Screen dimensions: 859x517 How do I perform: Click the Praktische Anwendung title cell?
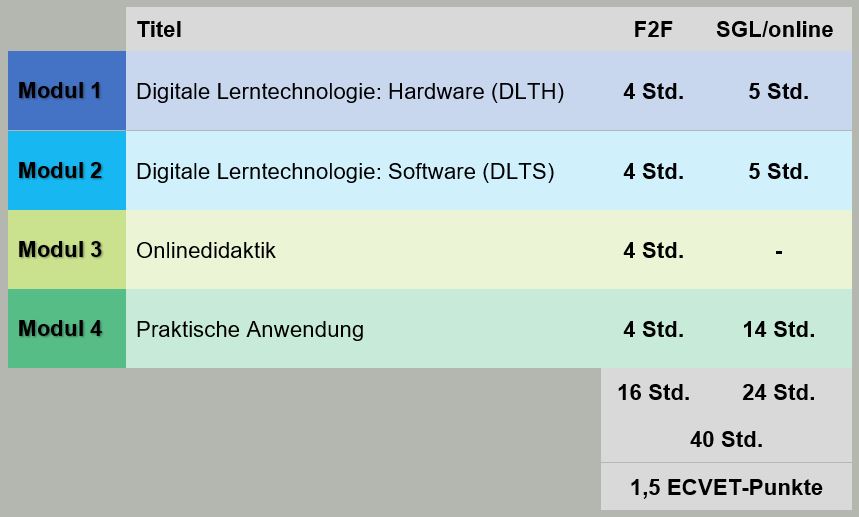(x=250, y=330)
